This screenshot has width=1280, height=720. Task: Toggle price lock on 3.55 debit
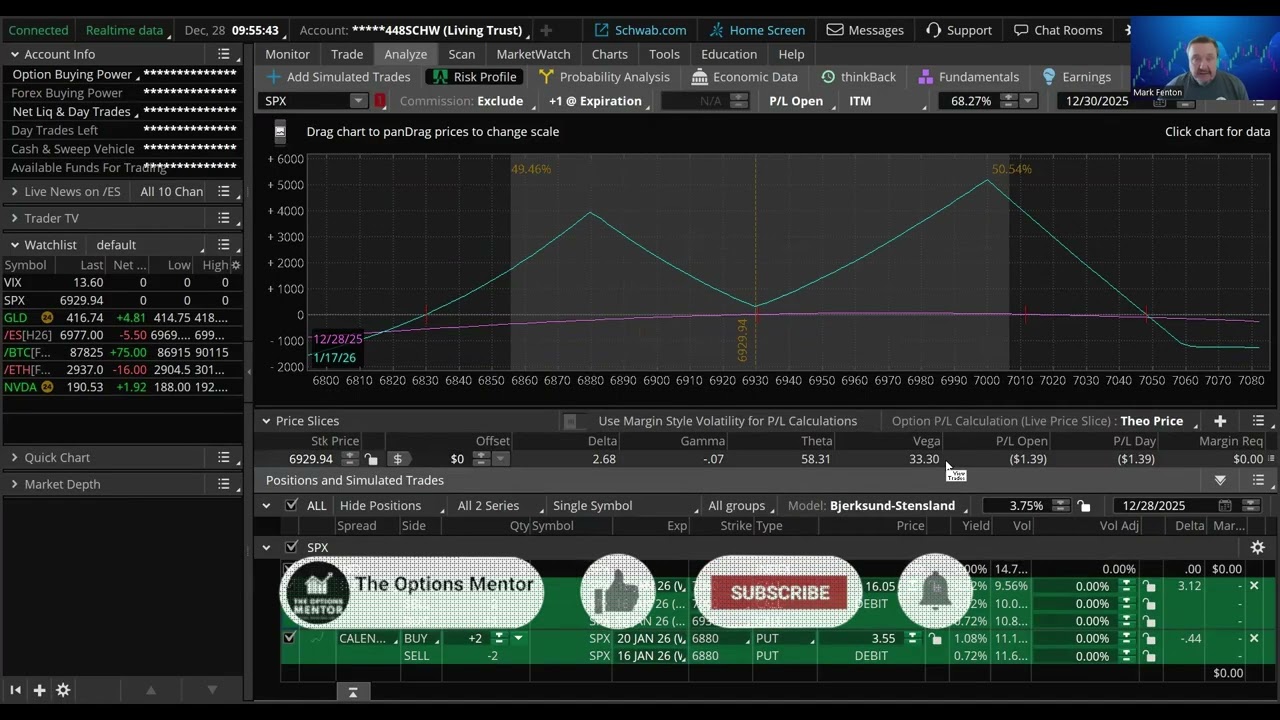[x=935, y=639]
